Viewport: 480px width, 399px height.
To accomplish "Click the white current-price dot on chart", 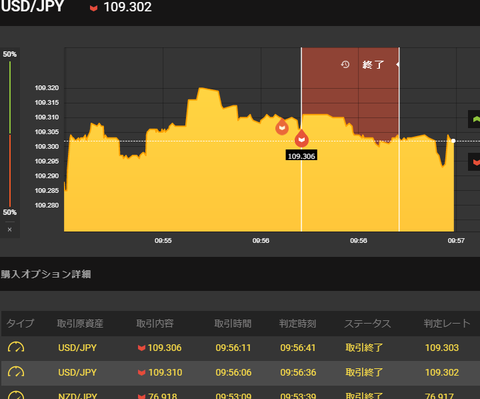I will click(x=453, y=141).
